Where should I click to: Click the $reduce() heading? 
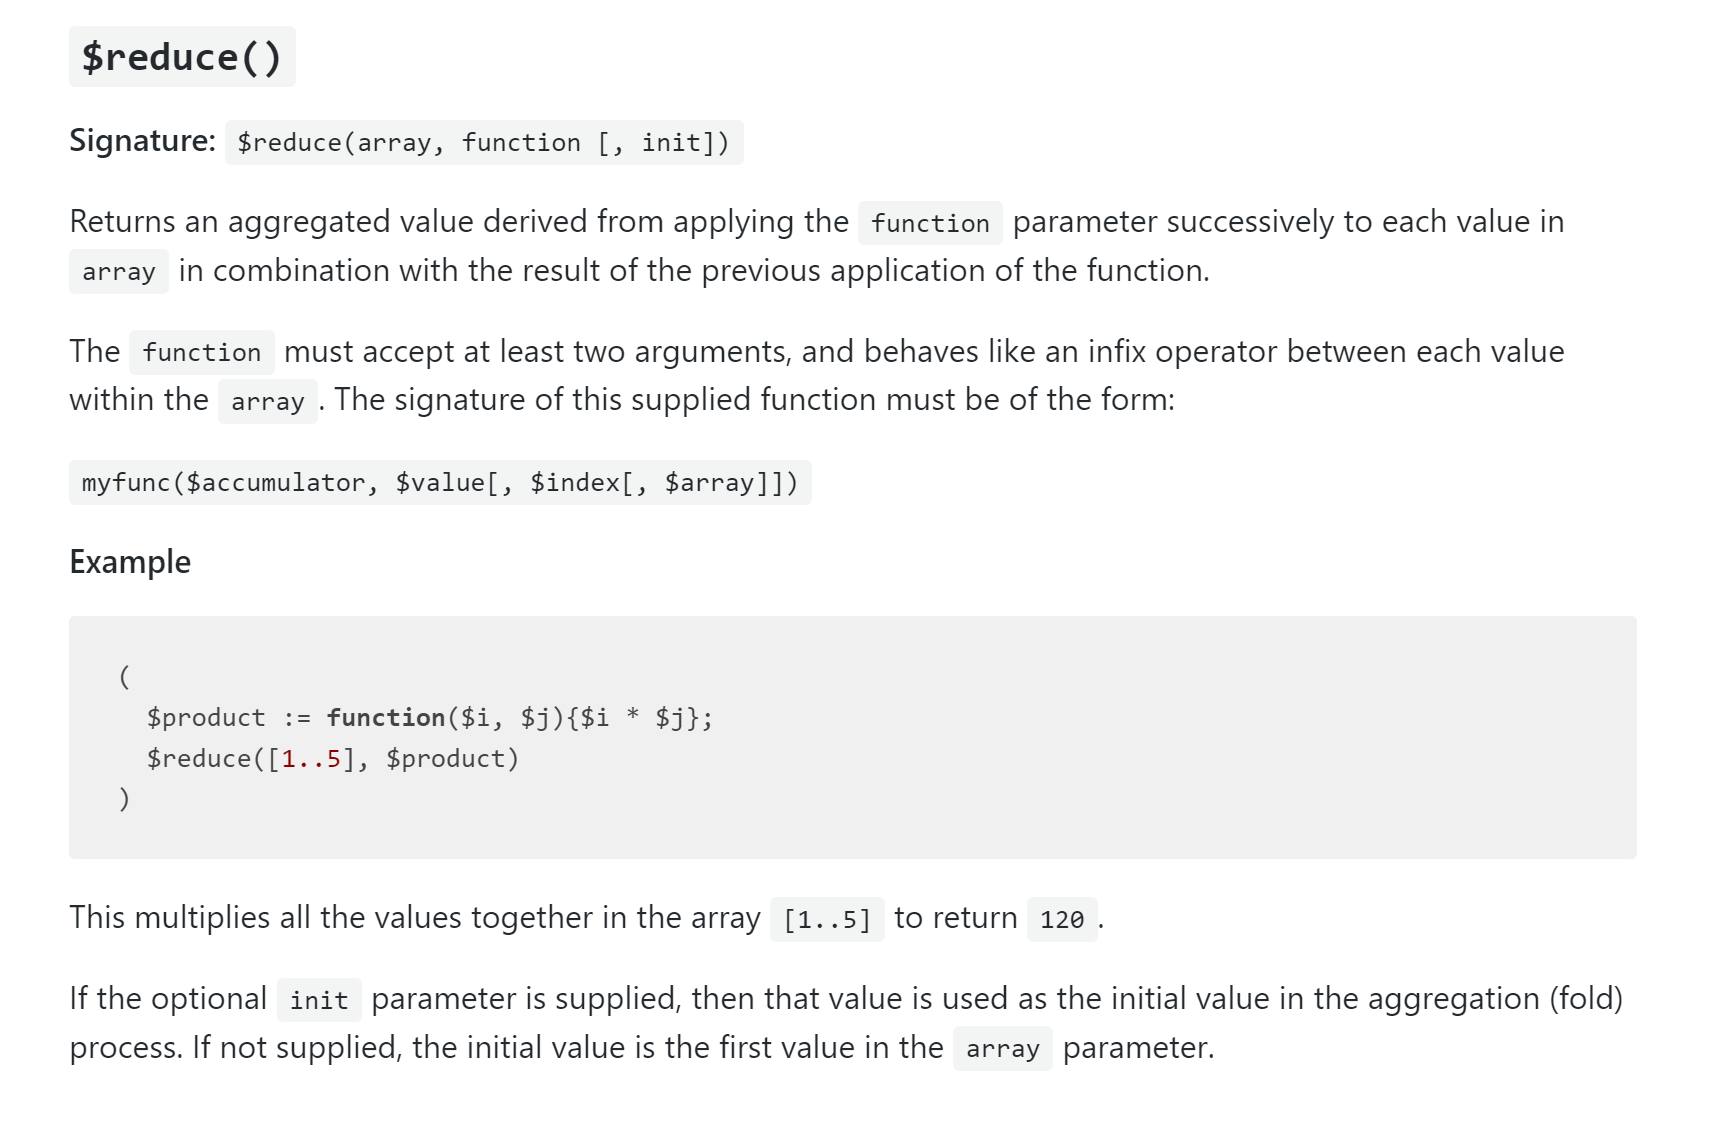click(182, 57)
